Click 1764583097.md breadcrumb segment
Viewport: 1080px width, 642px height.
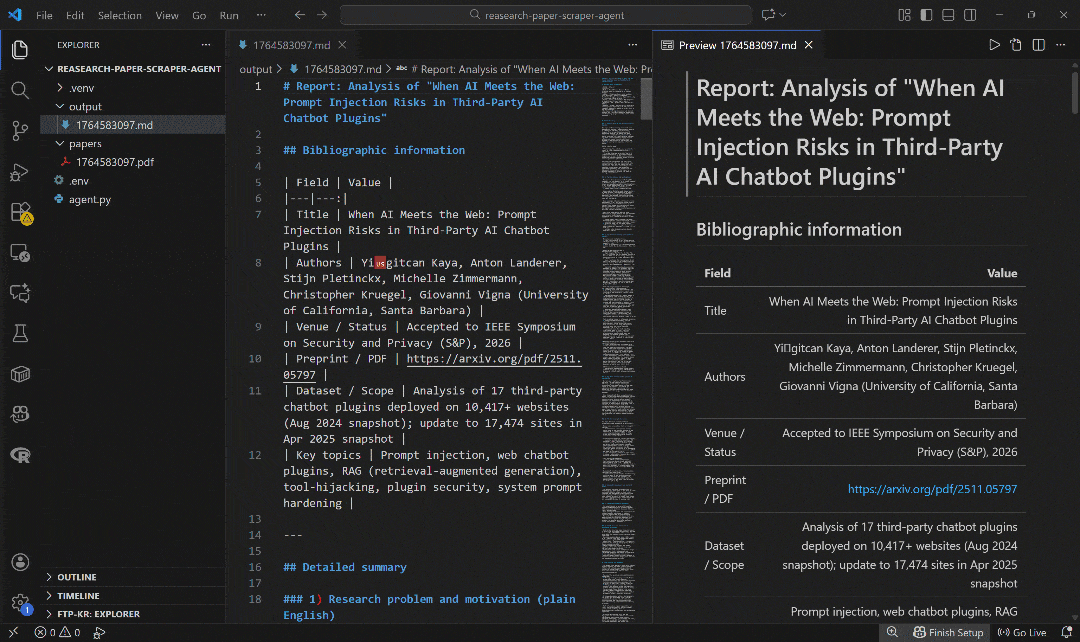(x=335, y=69)
